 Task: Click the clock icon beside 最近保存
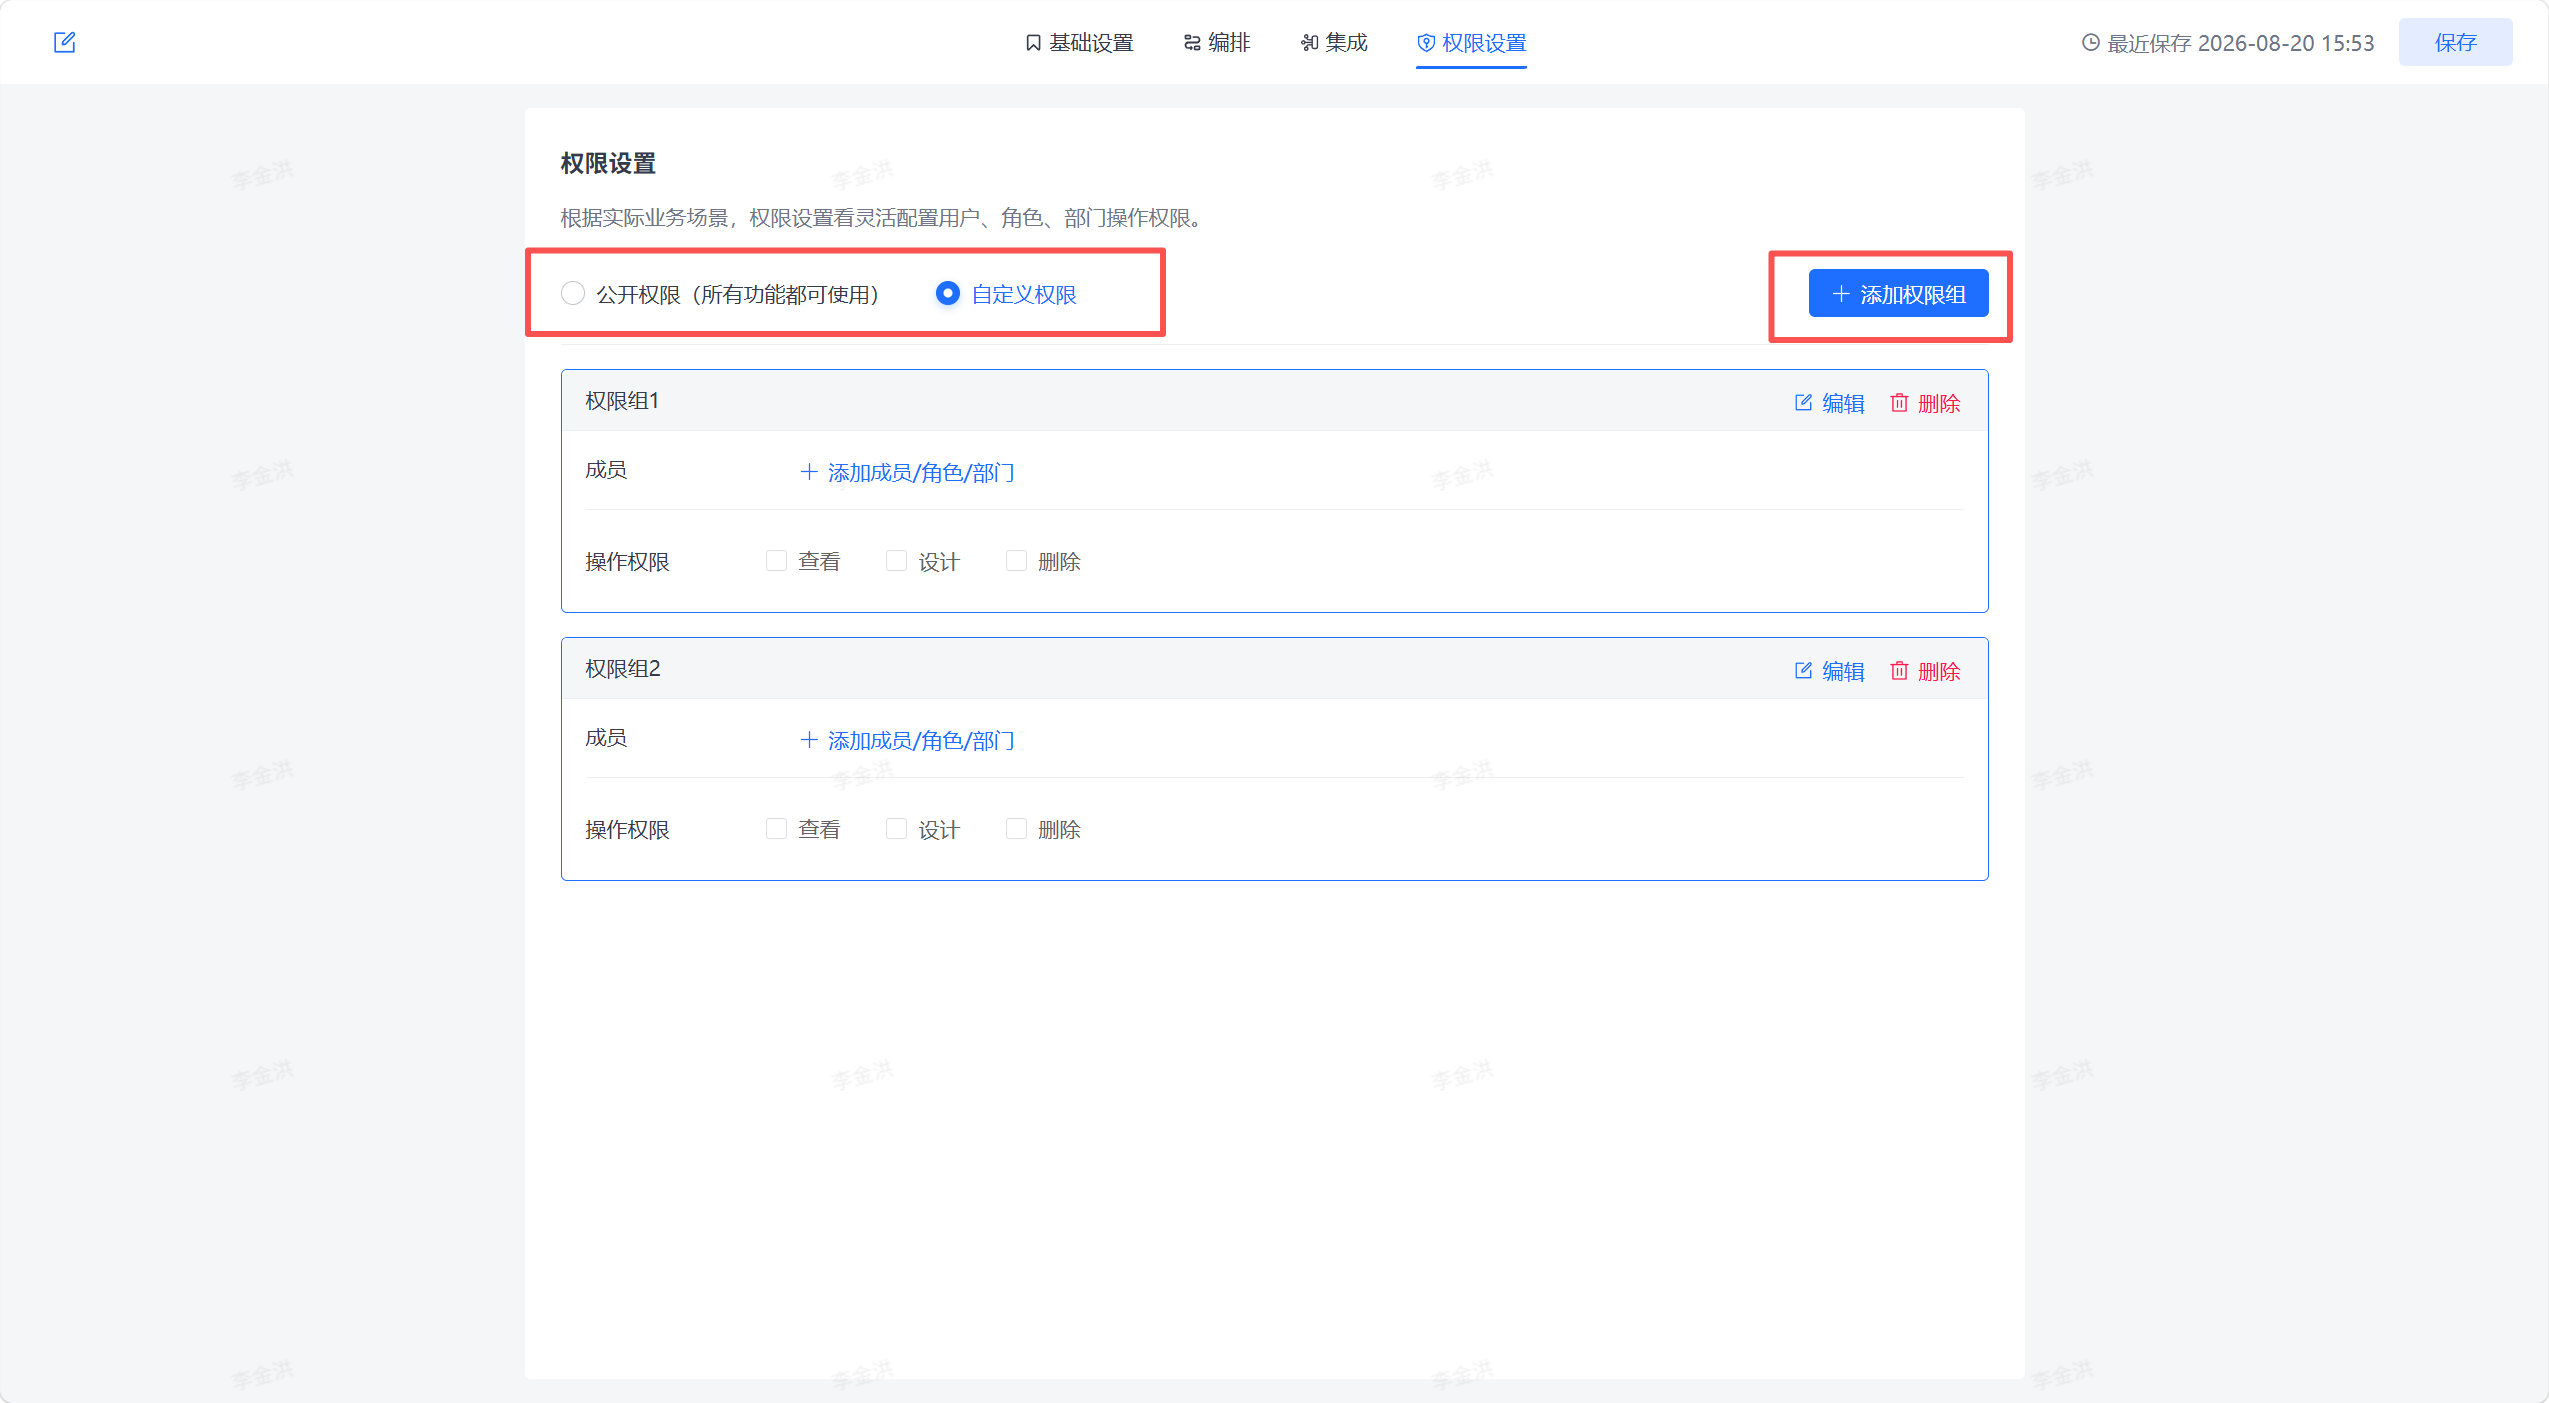point(2090,43)
